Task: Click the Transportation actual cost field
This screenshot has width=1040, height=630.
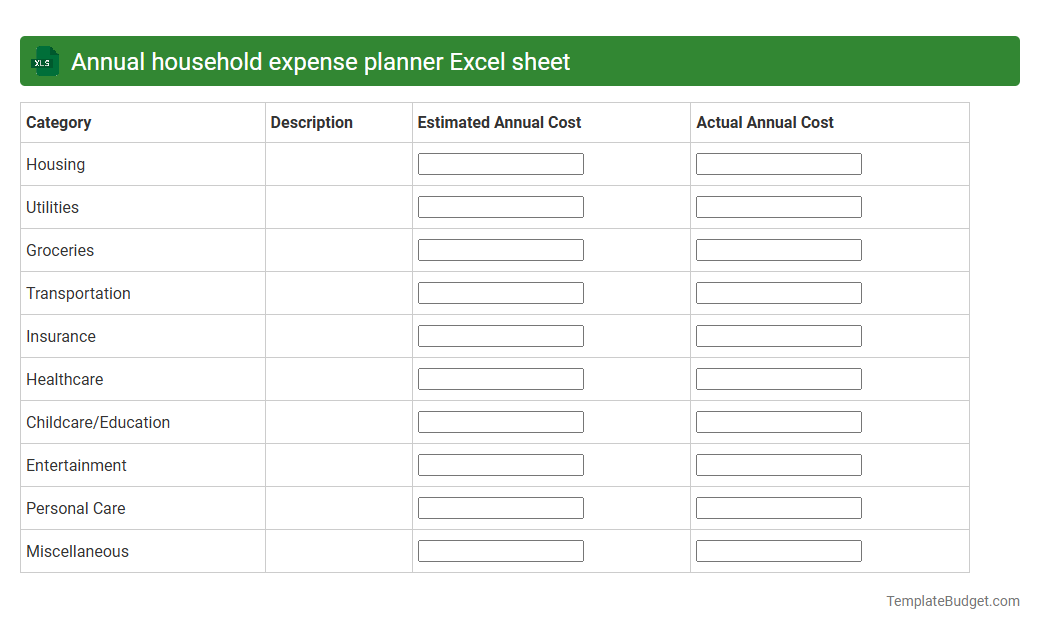Action: pyautogui.click(x=778, y=292)
